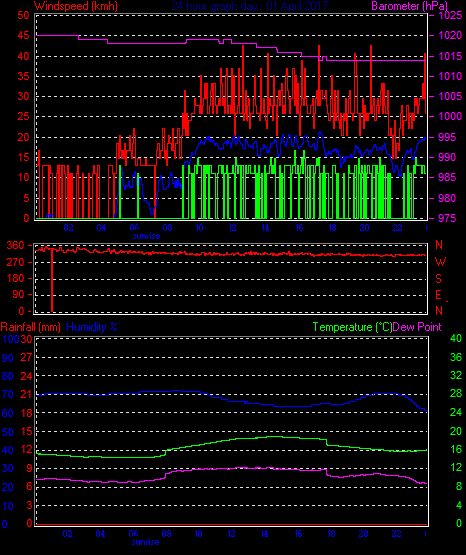Screen dimensions: 466x555
Task: Click 270 on the wind direction axis
Action: point(15,262)
